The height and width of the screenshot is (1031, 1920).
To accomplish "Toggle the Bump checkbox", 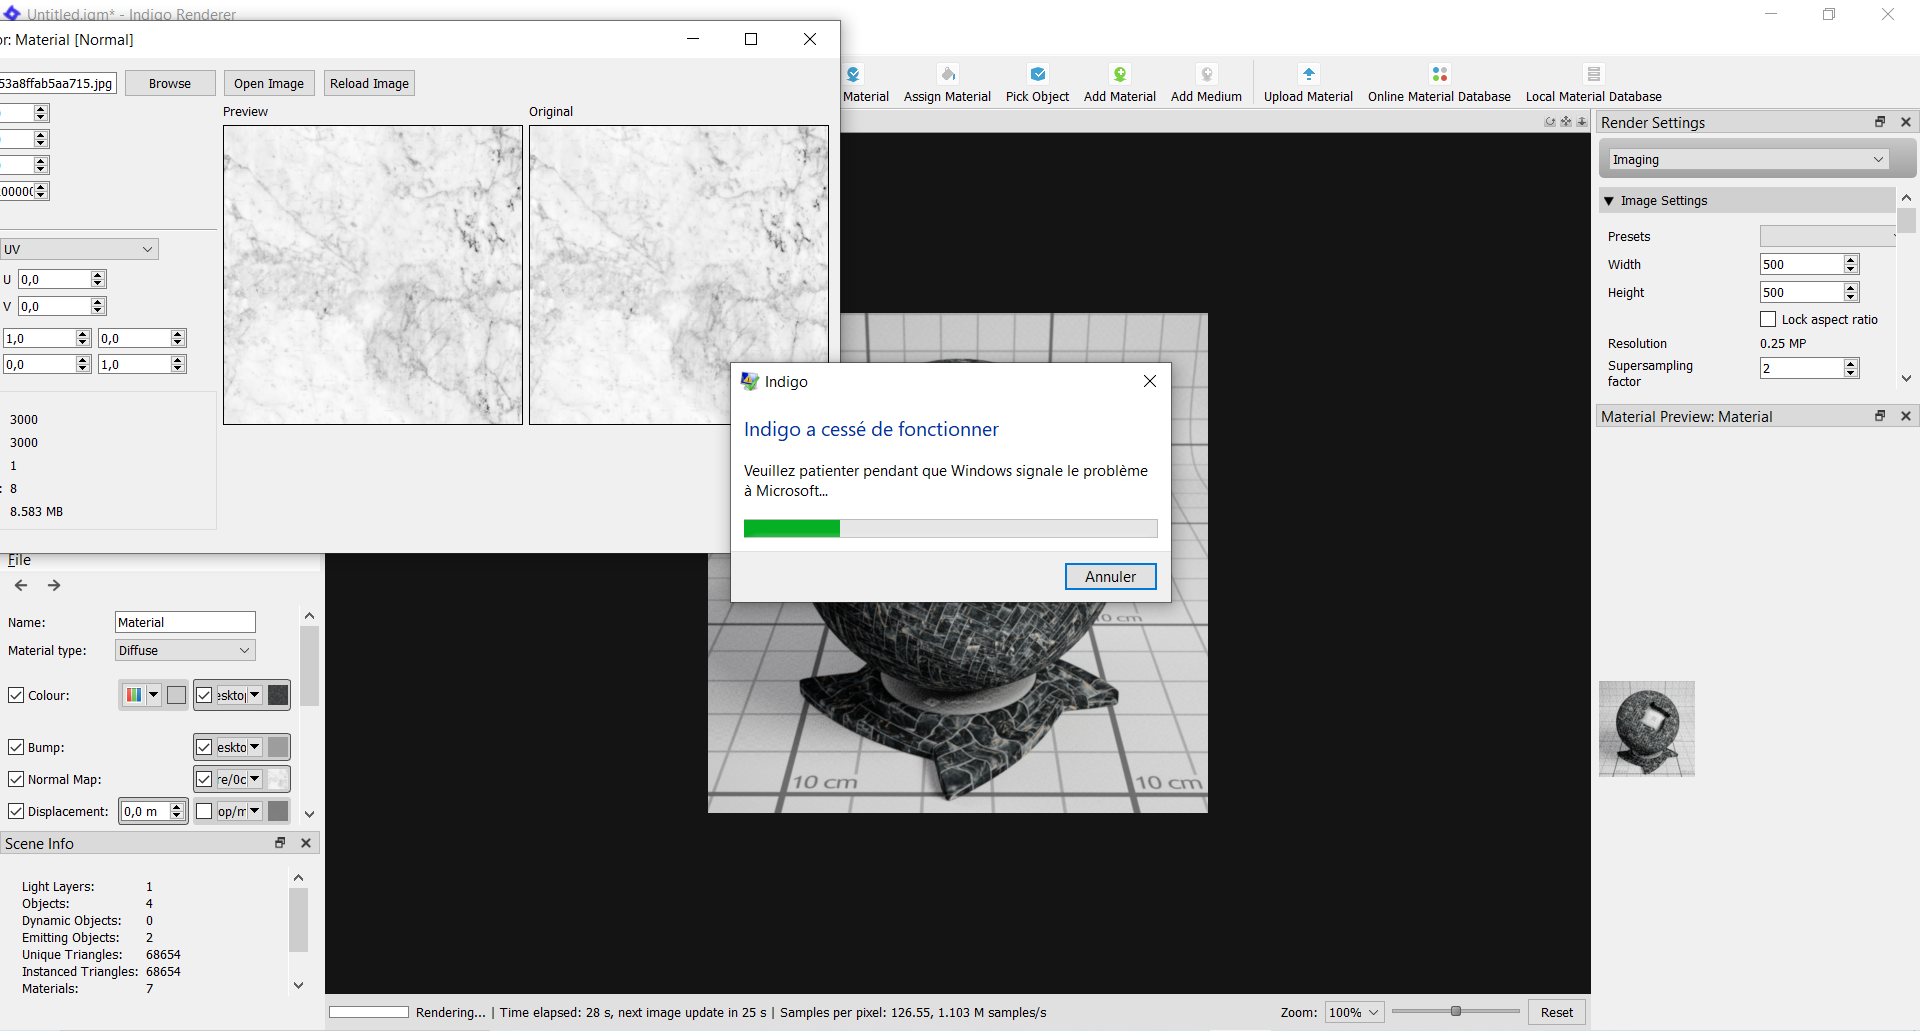I will [x=16, y=747].
